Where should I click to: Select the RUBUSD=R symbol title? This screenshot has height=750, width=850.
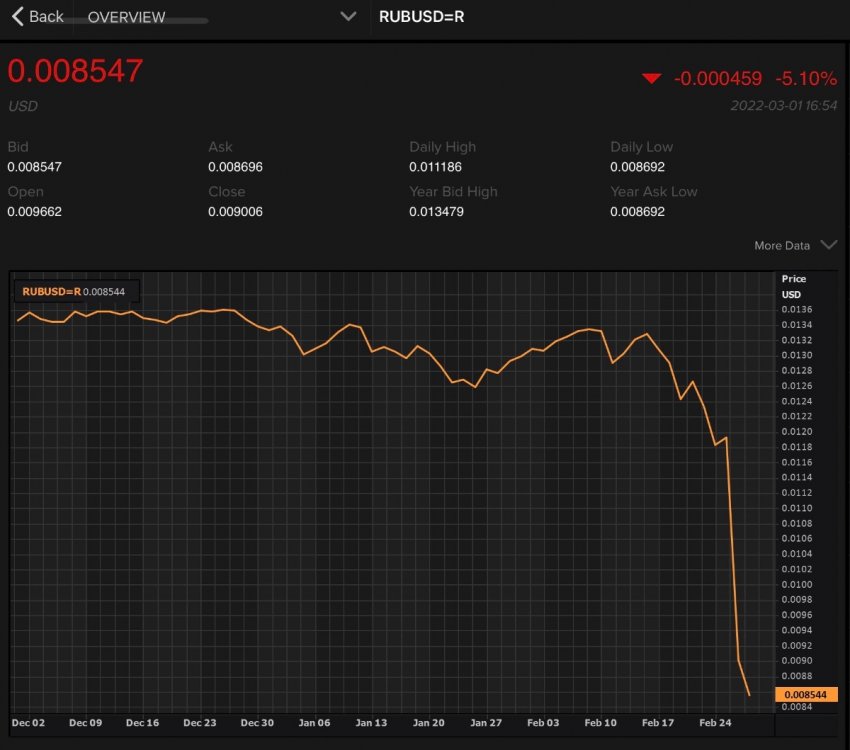(x=421, y=17)
